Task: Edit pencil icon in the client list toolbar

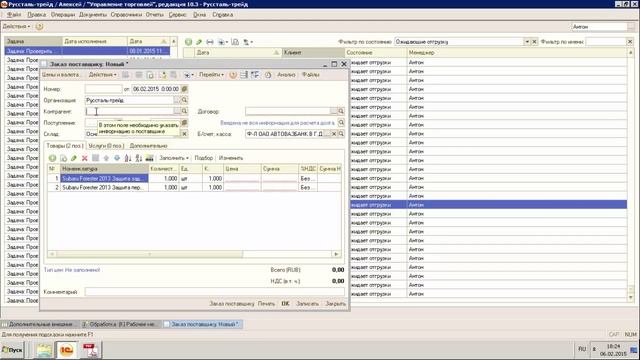Action: point(199,42)
